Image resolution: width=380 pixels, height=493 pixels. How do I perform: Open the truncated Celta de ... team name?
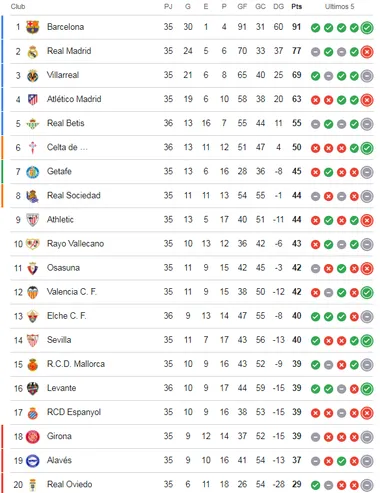point(67,147)
